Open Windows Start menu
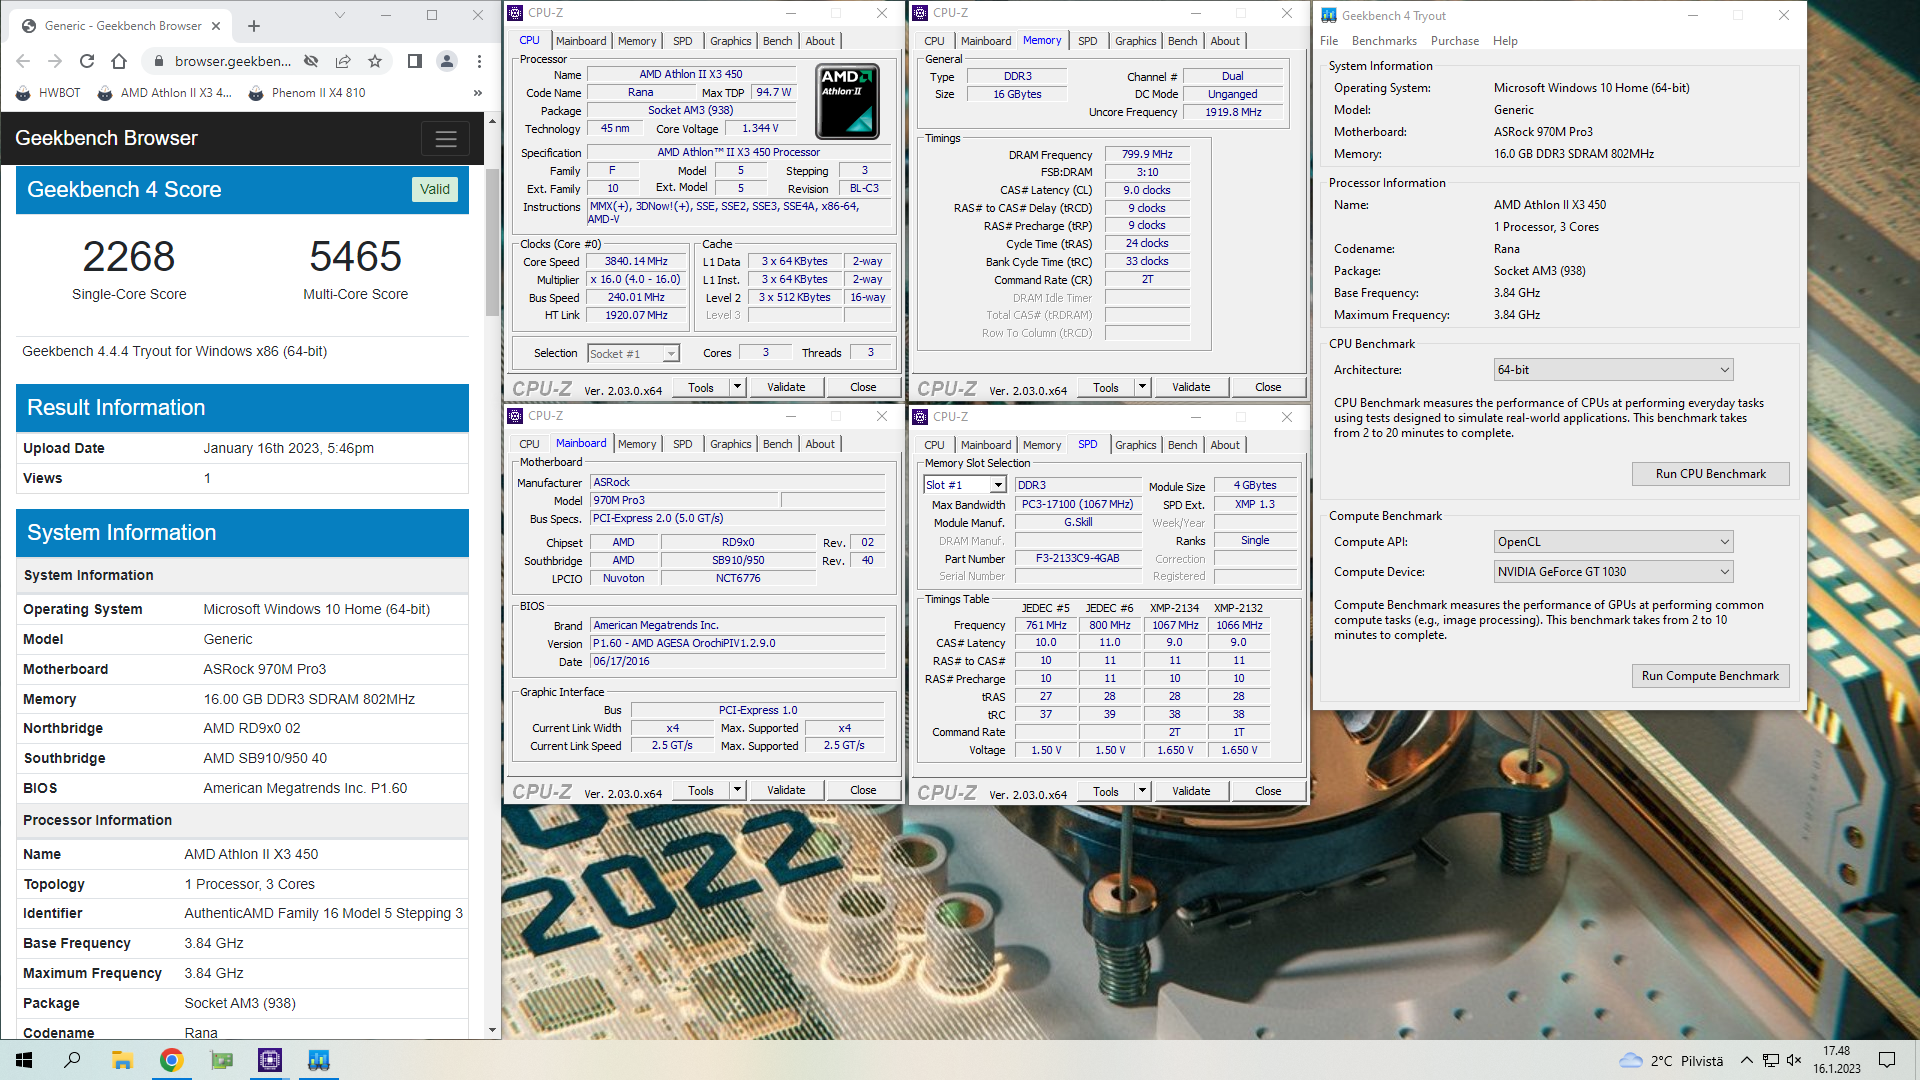This screenshot has height=1080, width=1920. [x=24, y=1060]
